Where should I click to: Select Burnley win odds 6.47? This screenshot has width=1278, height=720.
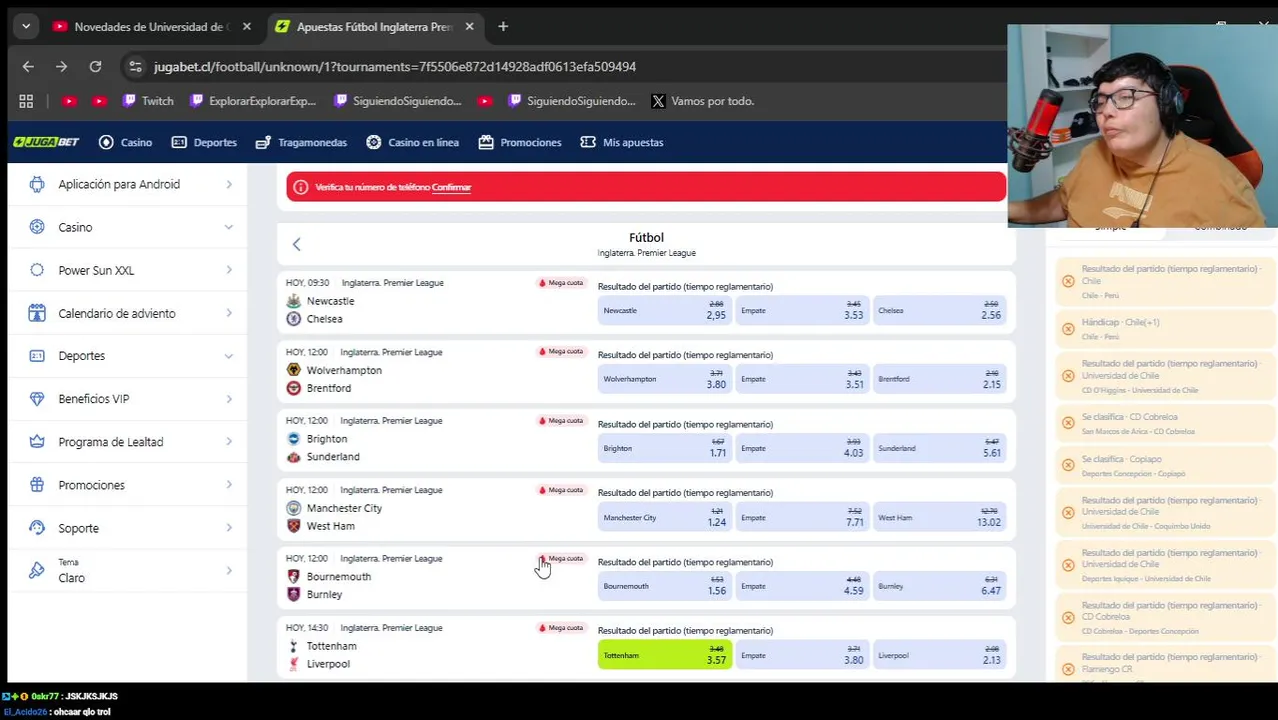(x=939, y=586)
